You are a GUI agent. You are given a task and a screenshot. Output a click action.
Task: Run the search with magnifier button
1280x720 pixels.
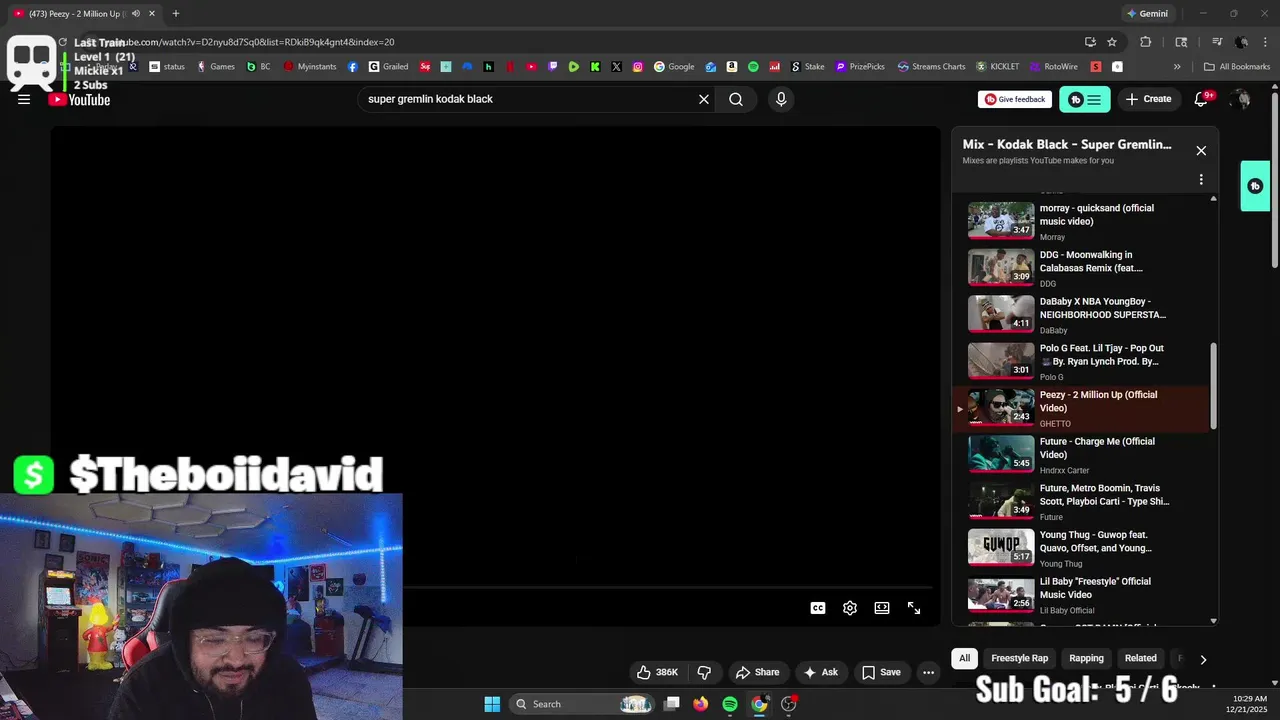coord(736,99)
